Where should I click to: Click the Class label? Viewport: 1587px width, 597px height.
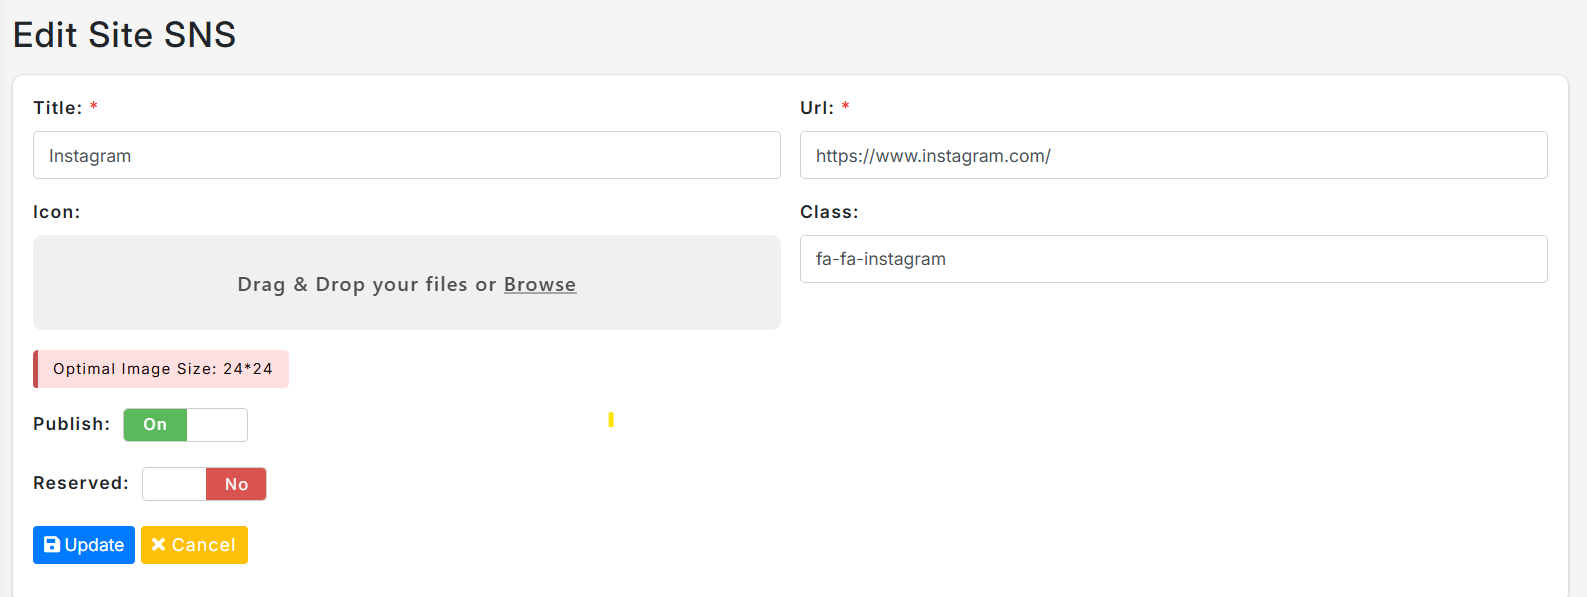click(829, 212)
